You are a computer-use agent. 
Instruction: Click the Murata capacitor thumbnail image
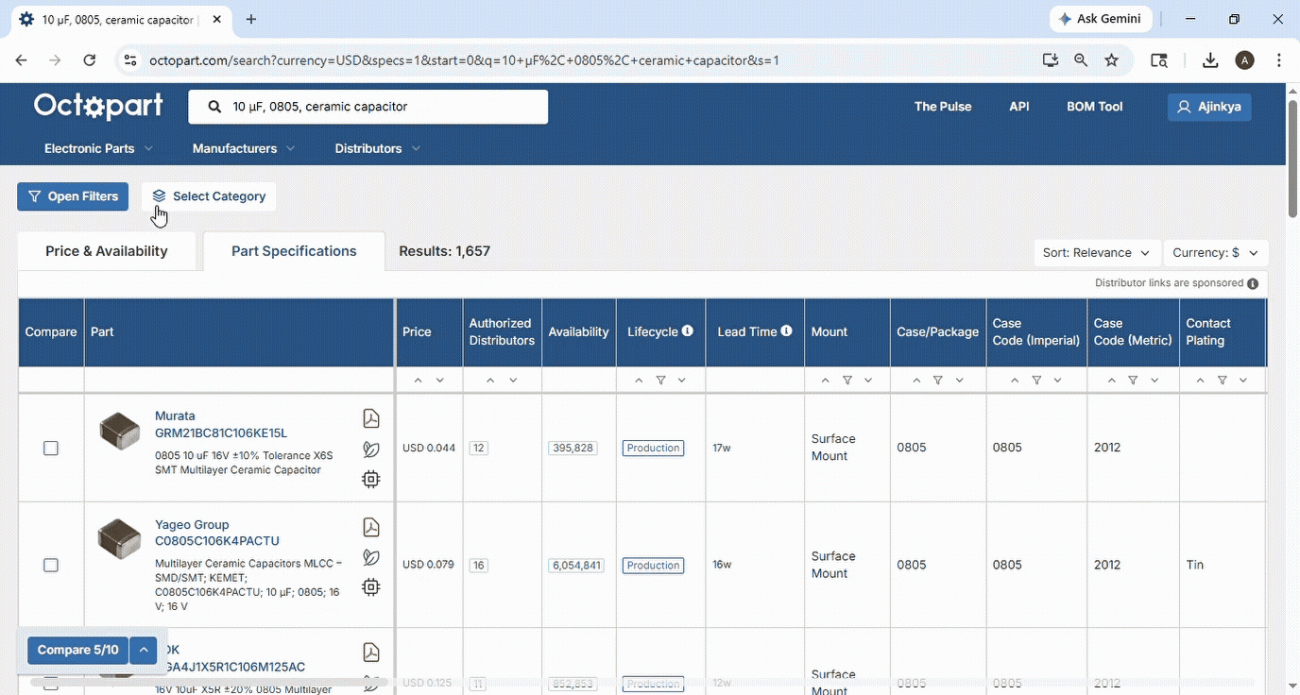coord(119,432)
